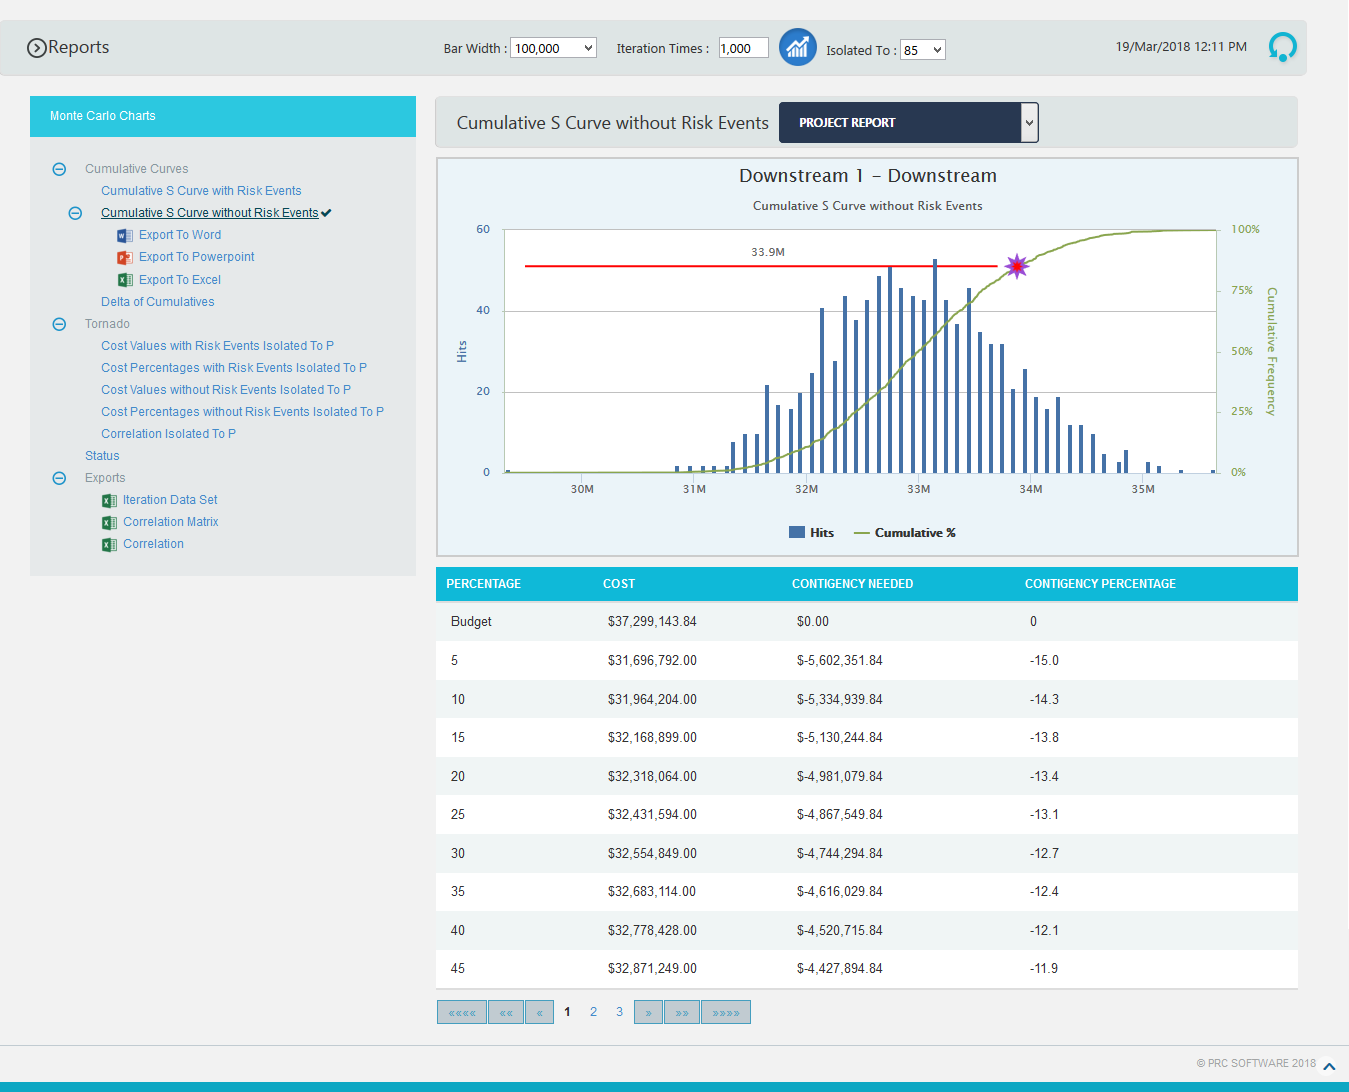Screen dimensions: 1349x1092
Task: Collapse the Exports tree section
Action: pyautogui.click(x=59, y=478)
